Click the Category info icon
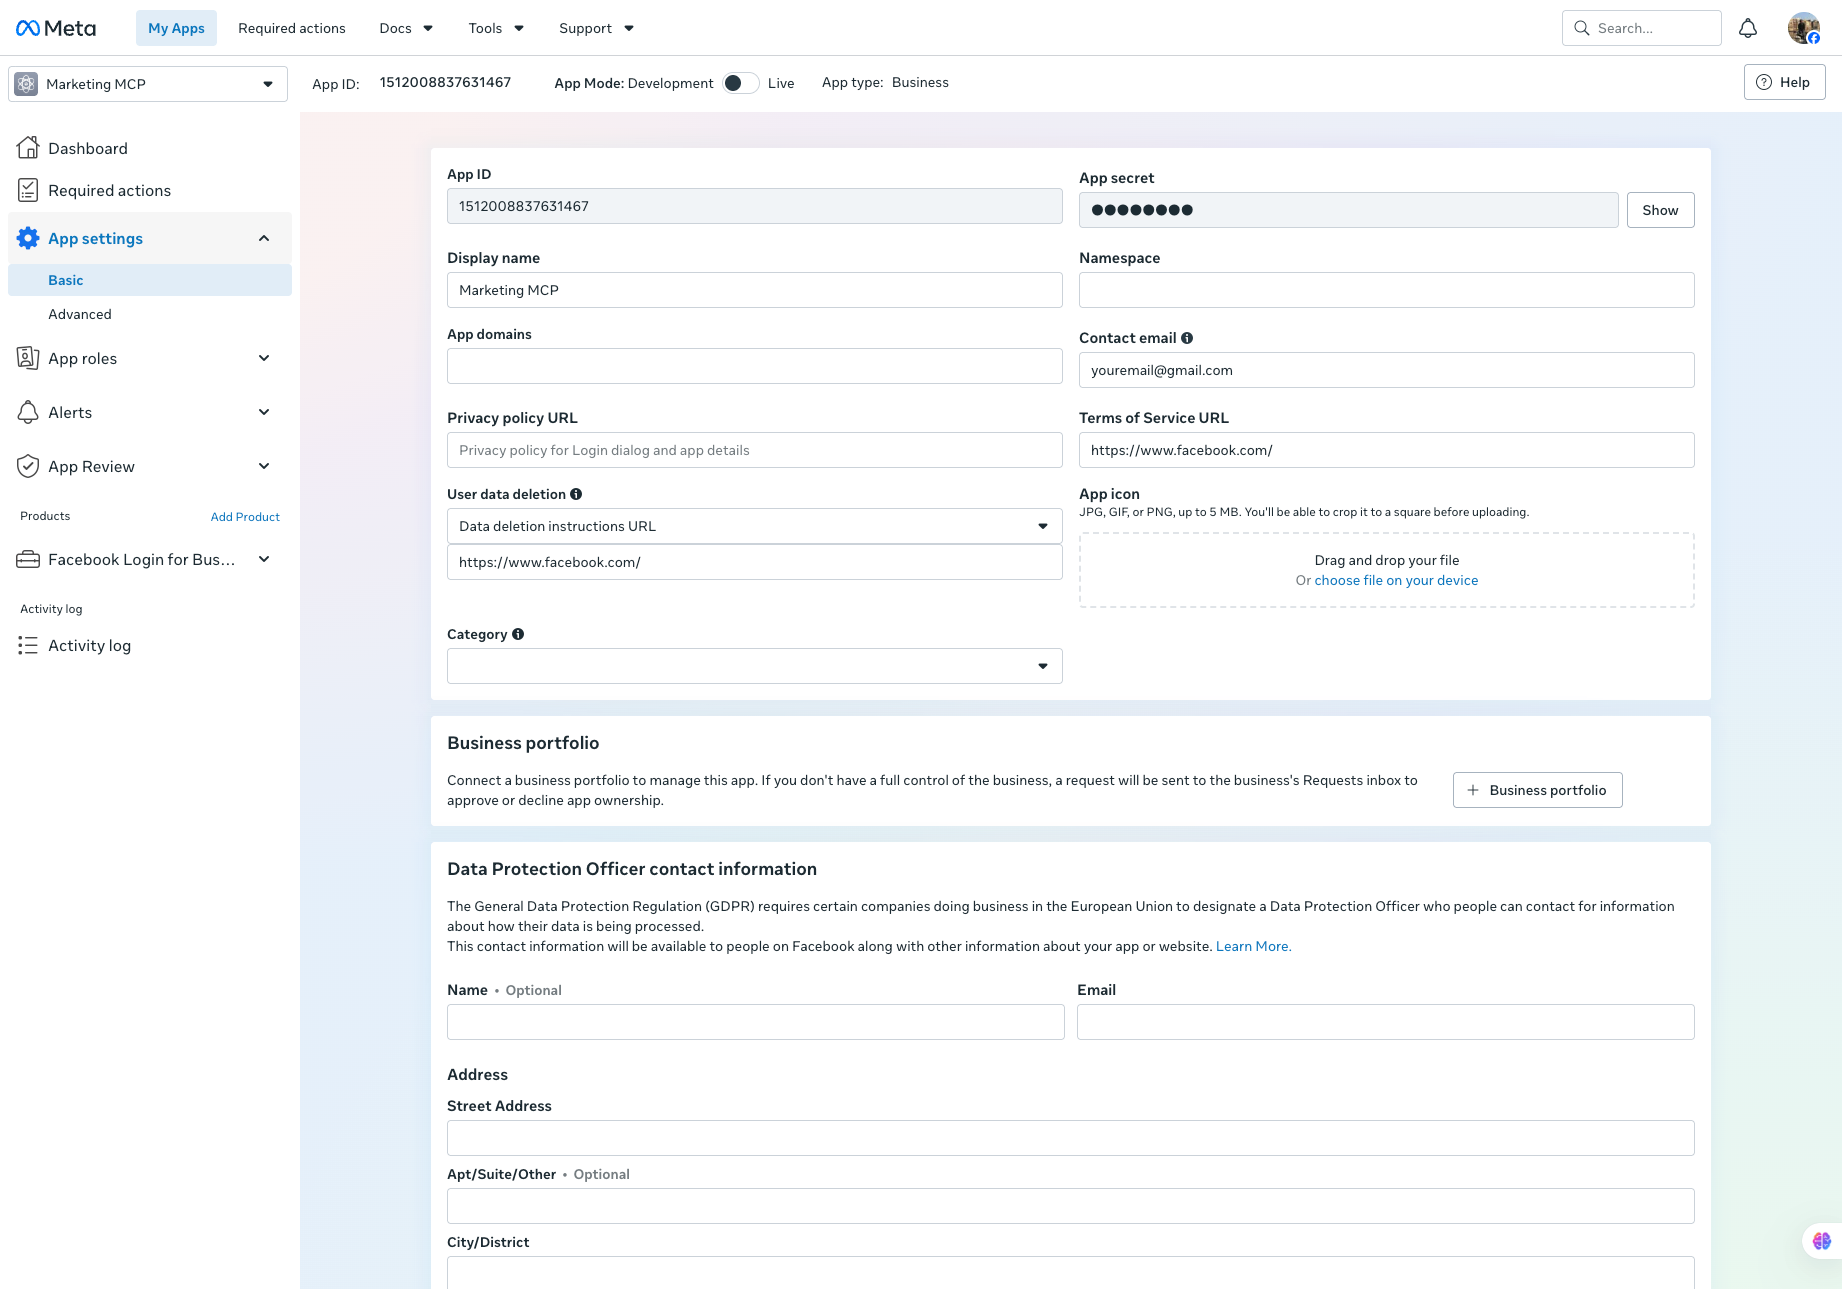Image resolution: width=1842 pixels, height=1289 pixels. point(518,634)
